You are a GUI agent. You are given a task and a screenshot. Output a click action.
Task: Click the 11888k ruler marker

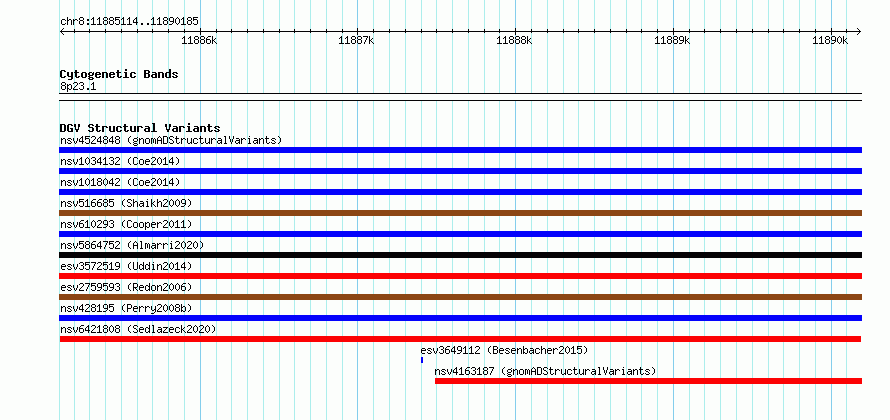[x=514, y=40]
